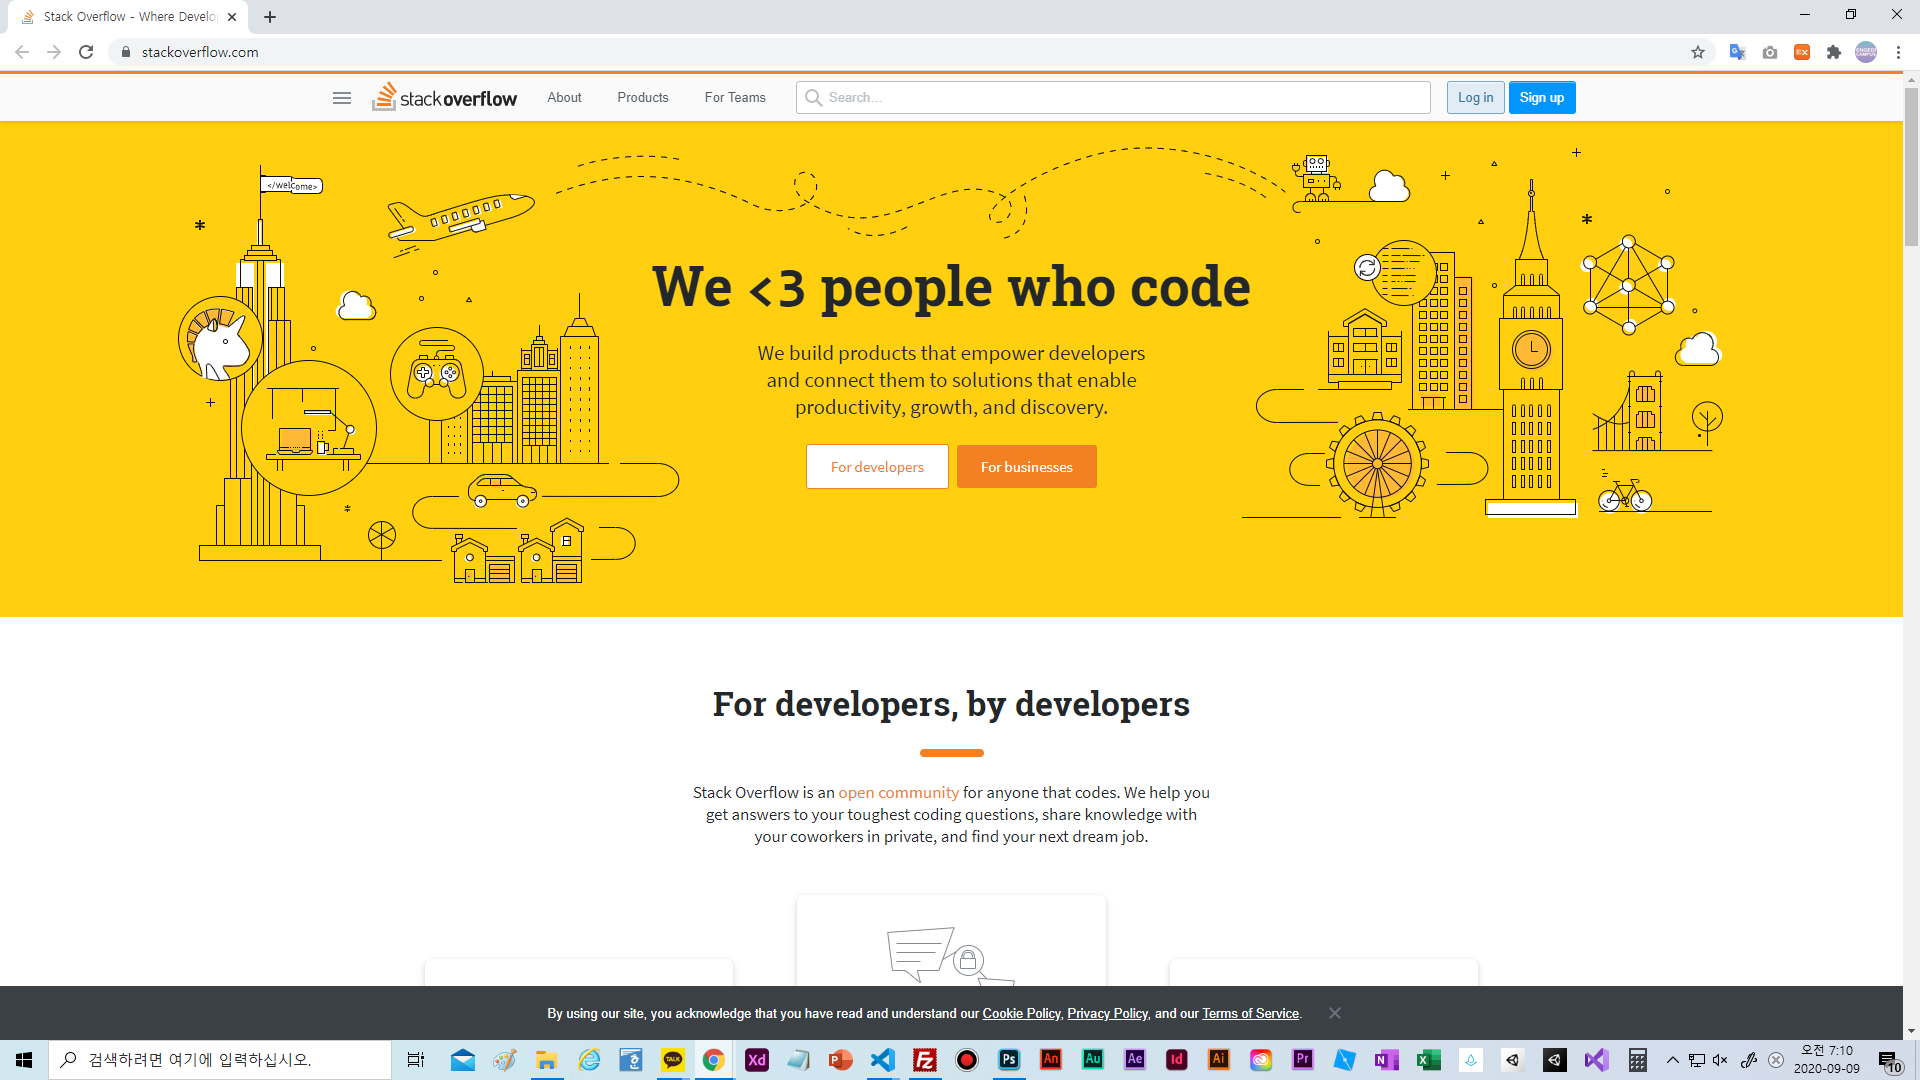Open Adobe Audition from the taskbar
This screenshot has height=1080, width=1920.
[x=1093, y=1060]
